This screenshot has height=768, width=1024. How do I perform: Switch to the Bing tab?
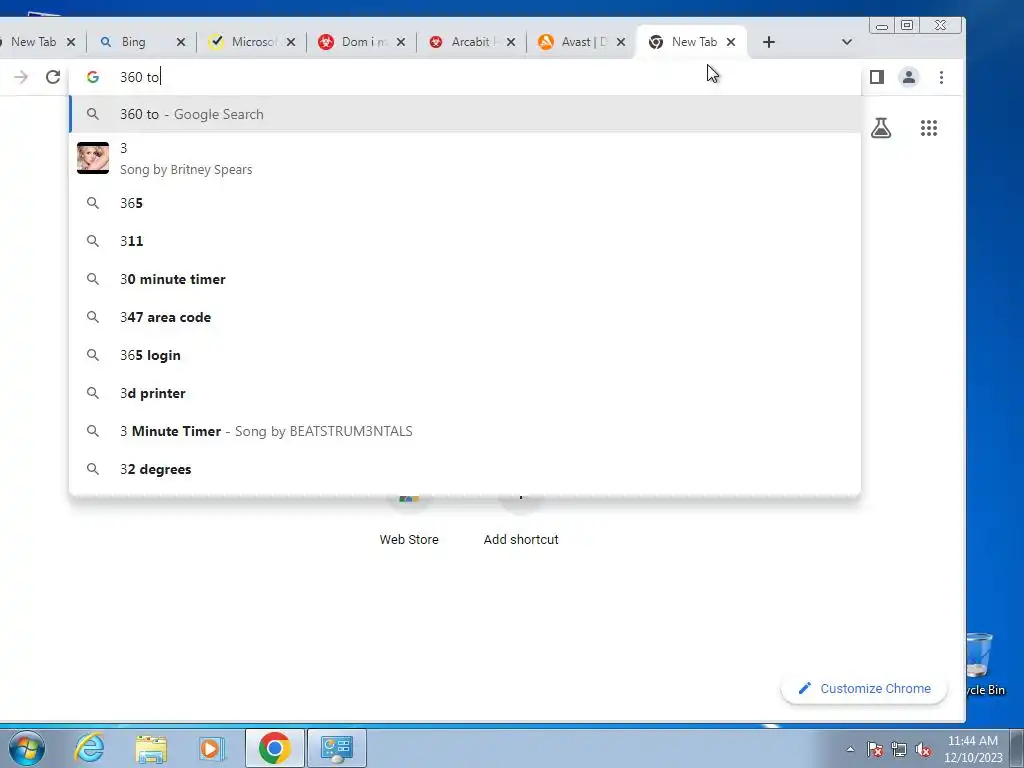tap(134, 42)
